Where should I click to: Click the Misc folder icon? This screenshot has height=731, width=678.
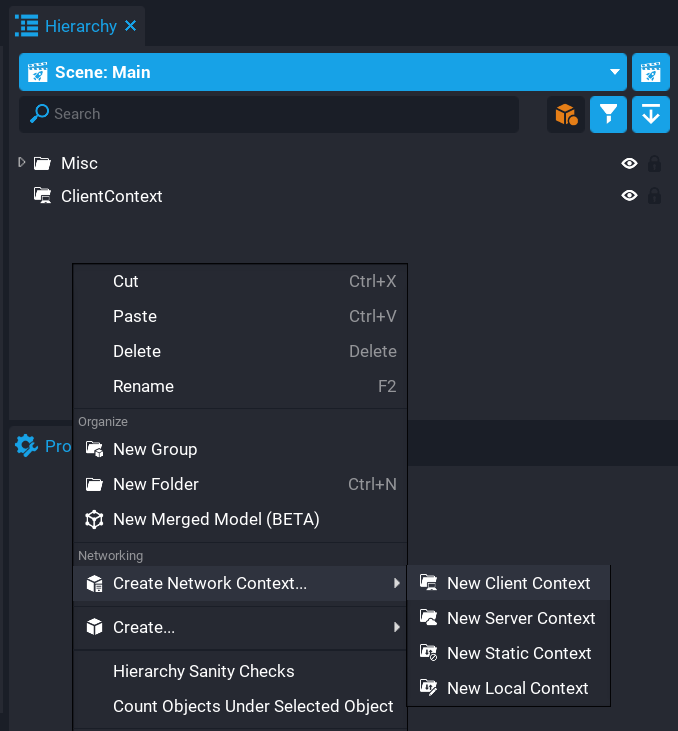tap(42, 163)
